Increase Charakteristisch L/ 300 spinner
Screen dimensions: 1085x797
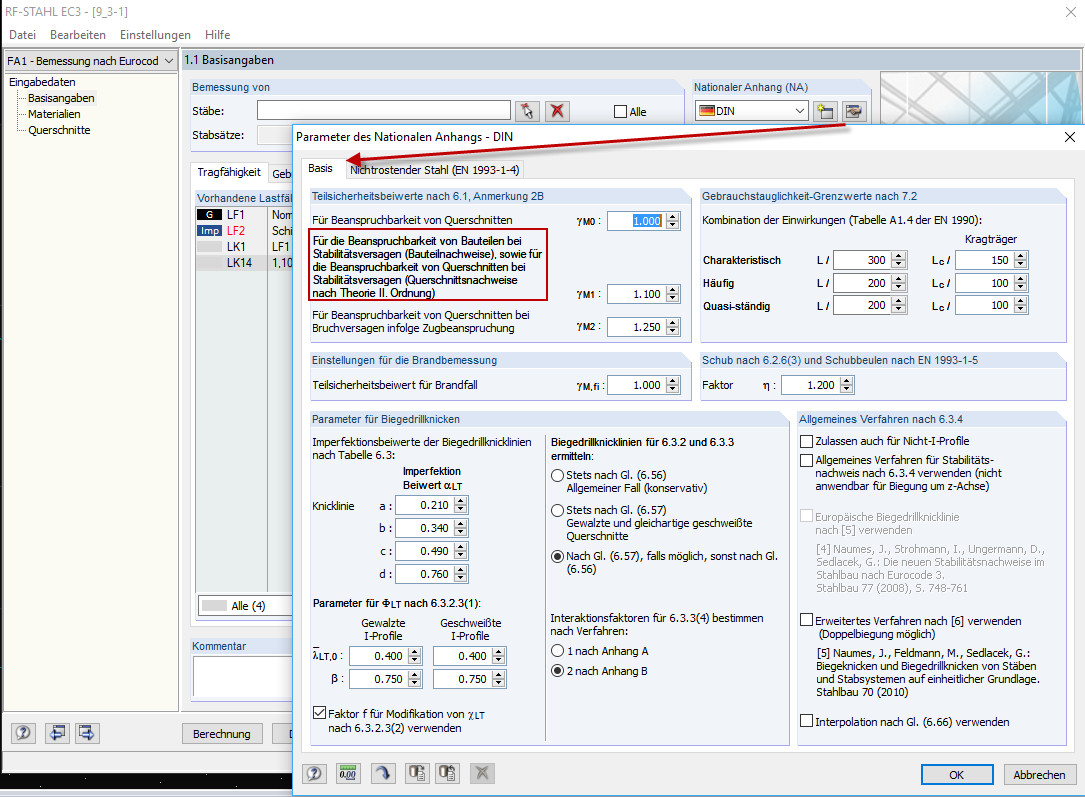(x=899, y=256)
